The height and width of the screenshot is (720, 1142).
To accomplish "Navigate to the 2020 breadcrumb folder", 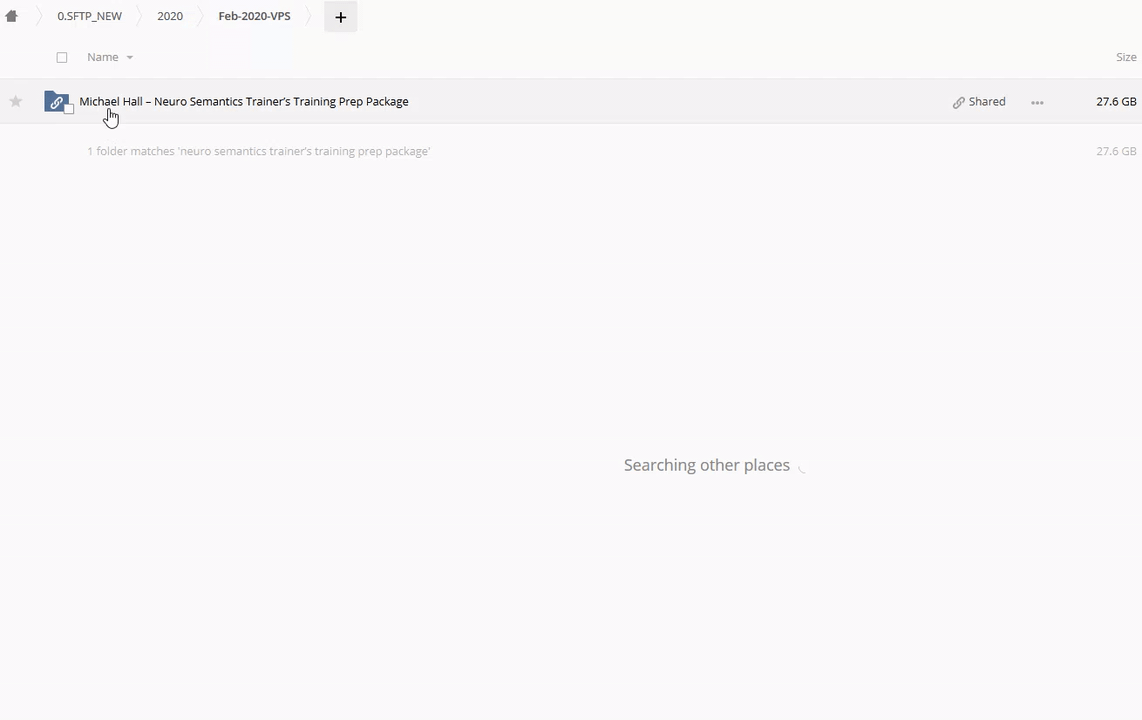I will [x=170, y=16].
